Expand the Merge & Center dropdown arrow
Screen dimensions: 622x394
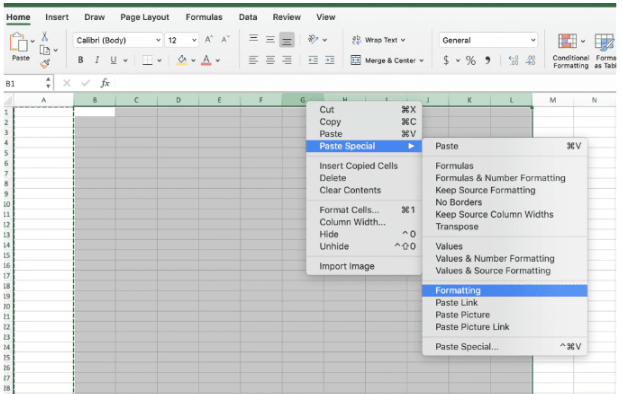421,61
